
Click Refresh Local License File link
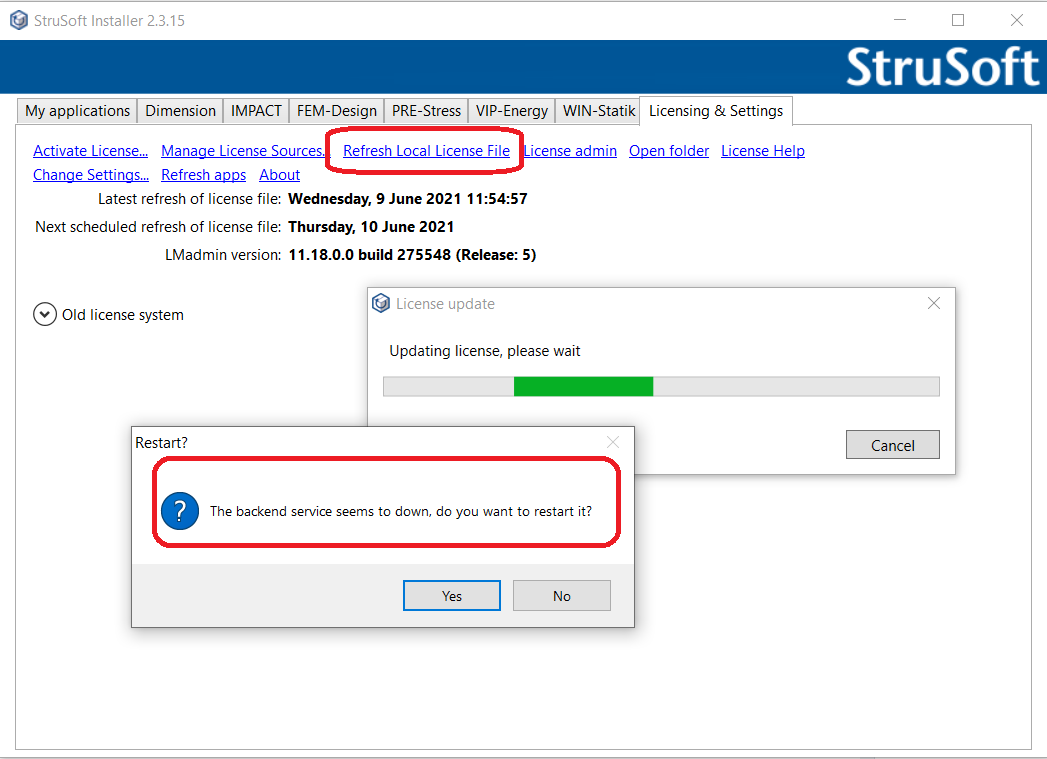pos(427,151)
